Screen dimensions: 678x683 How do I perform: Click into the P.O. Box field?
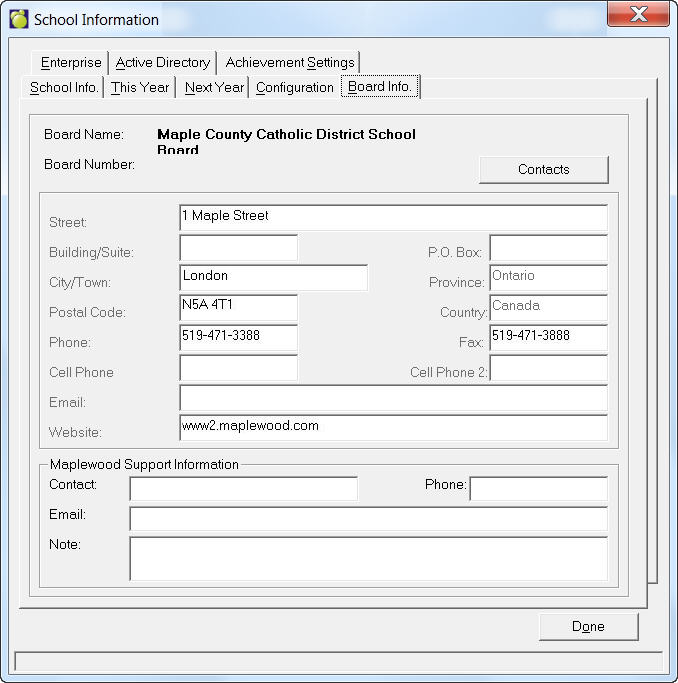tap(548, 248)
